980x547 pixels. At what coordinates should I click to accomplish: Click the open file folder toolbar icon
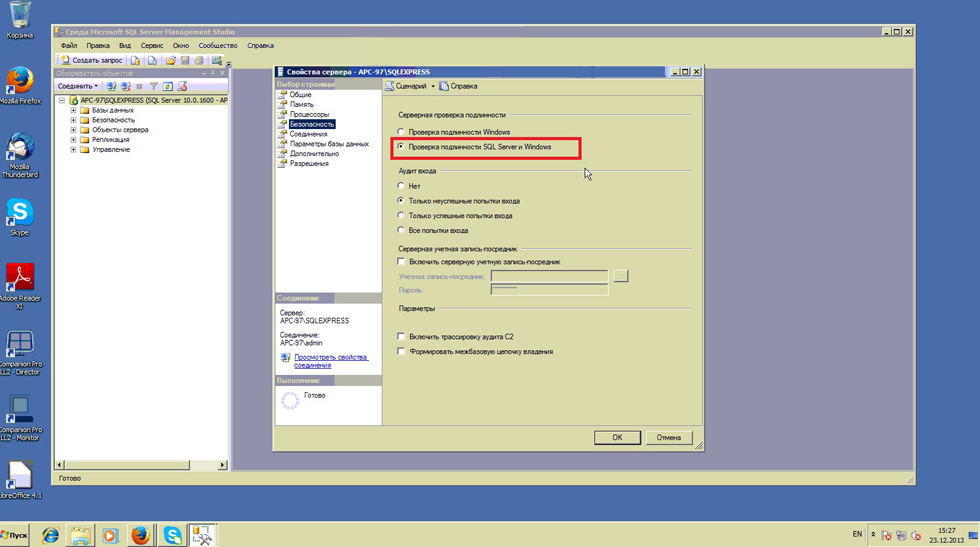(x=171, y=60)
